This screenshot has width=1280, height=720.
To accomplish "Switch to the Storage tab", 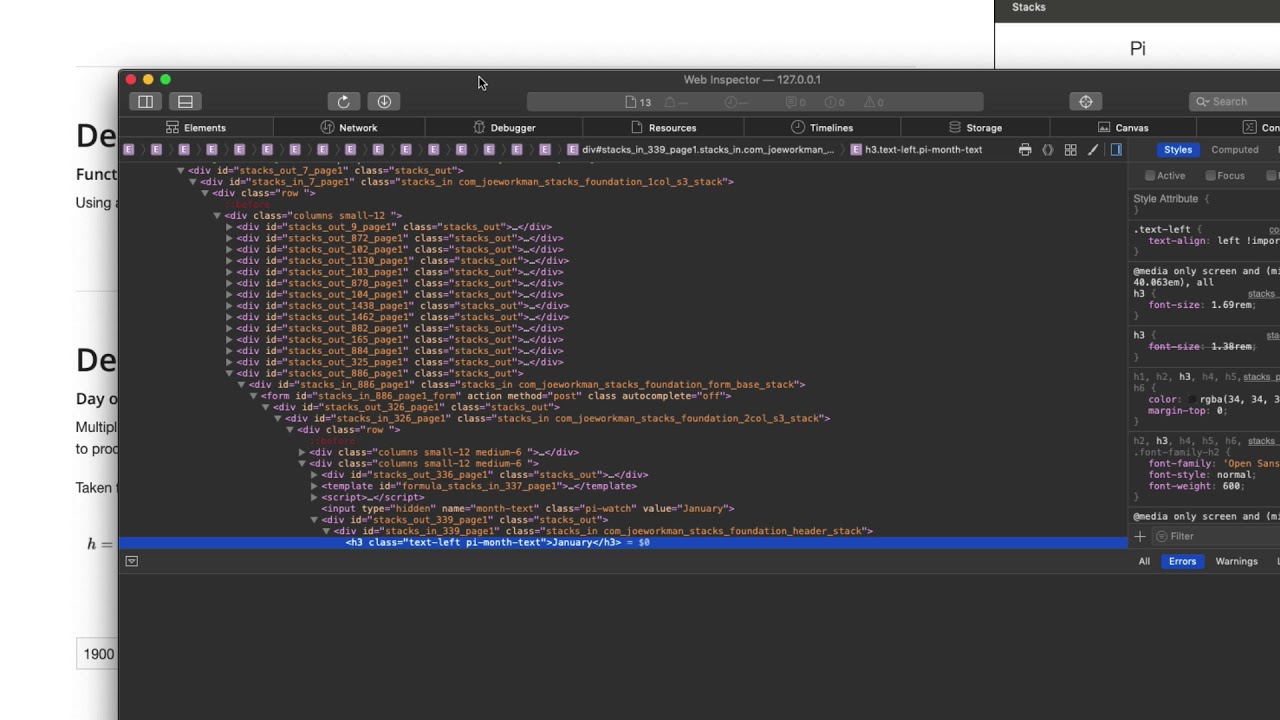I will point(975,128).
